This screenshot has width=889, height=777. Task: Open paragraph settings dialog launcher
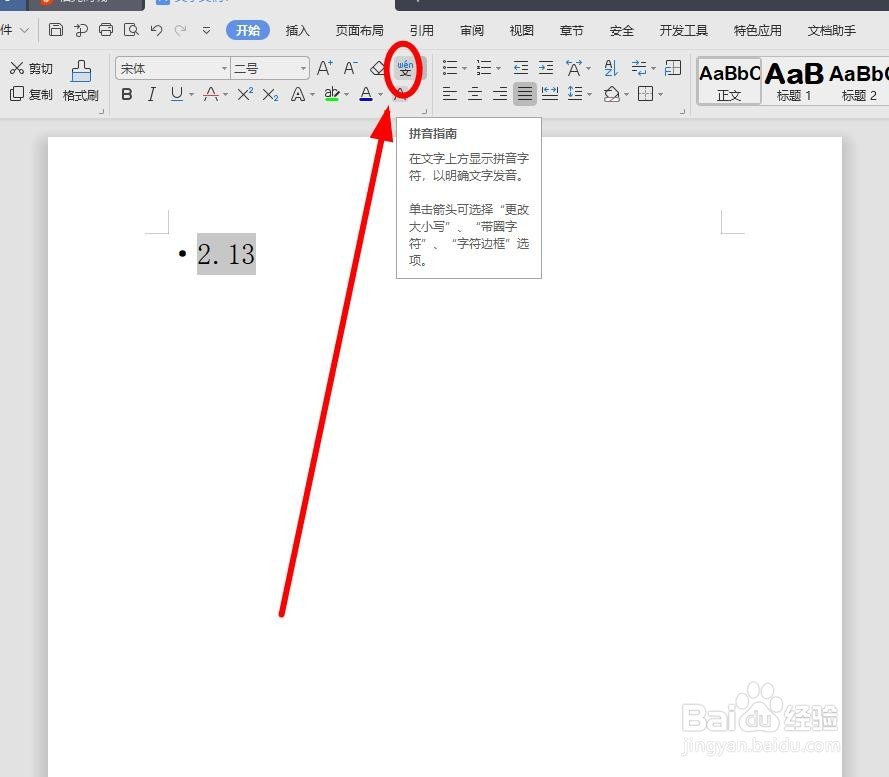coord(683,112)
